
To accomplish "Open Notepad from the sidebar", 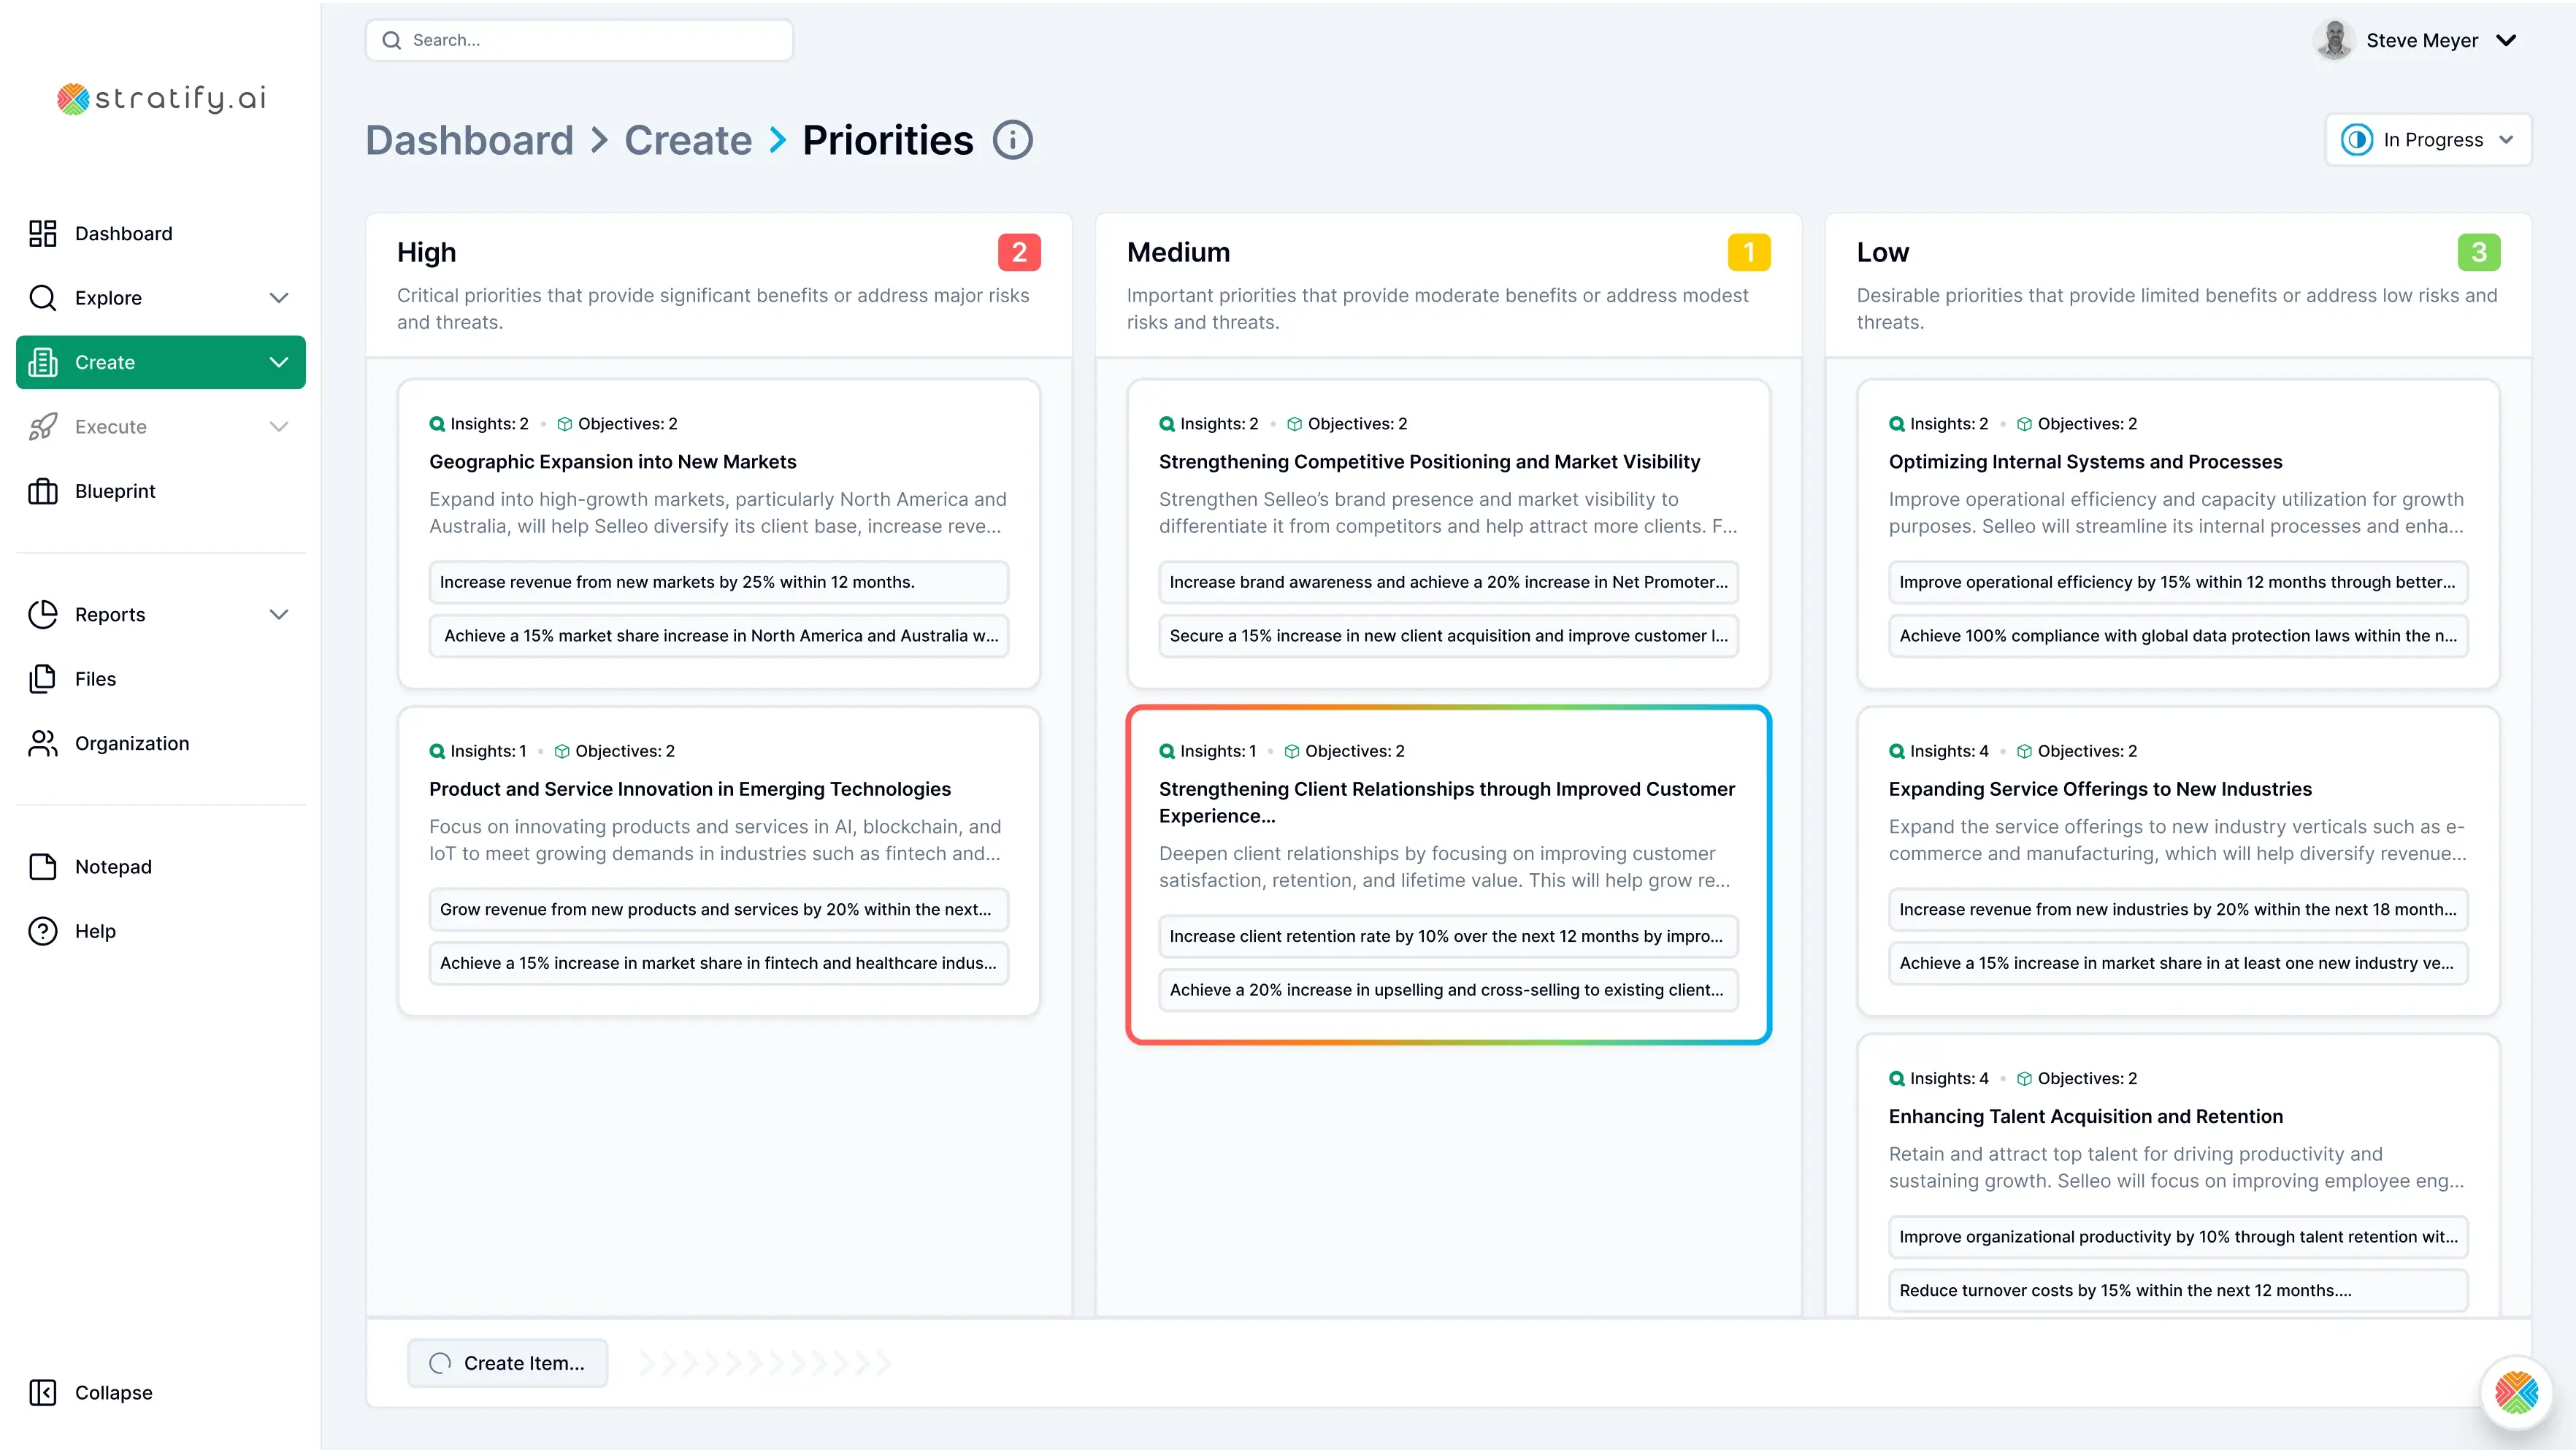I will [x=113, y=866].
